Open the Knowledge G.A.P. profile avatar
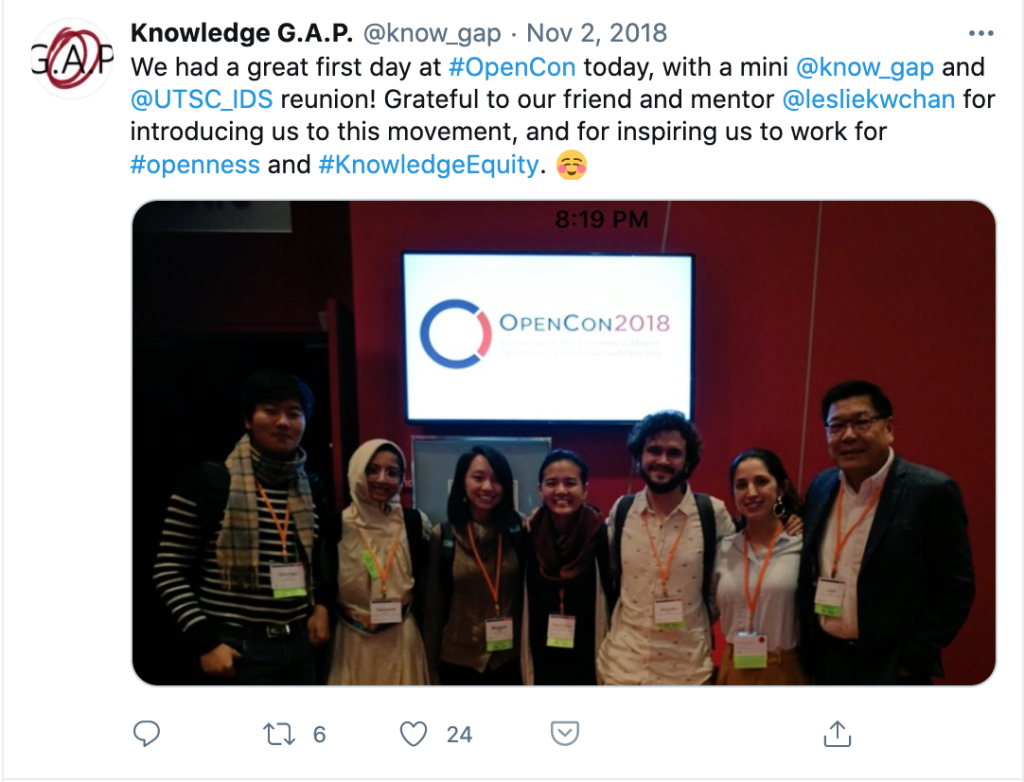 pyautogui.click(x=72, y=59)
